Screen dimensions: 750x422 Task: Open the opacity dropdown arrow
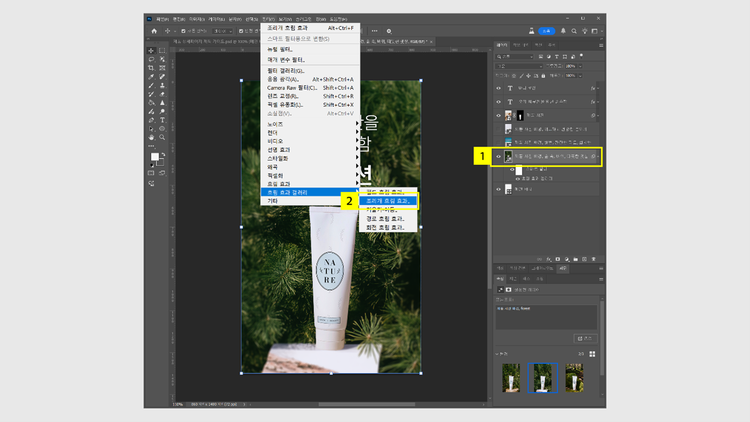pyautogui.click(x=580, y=67)
